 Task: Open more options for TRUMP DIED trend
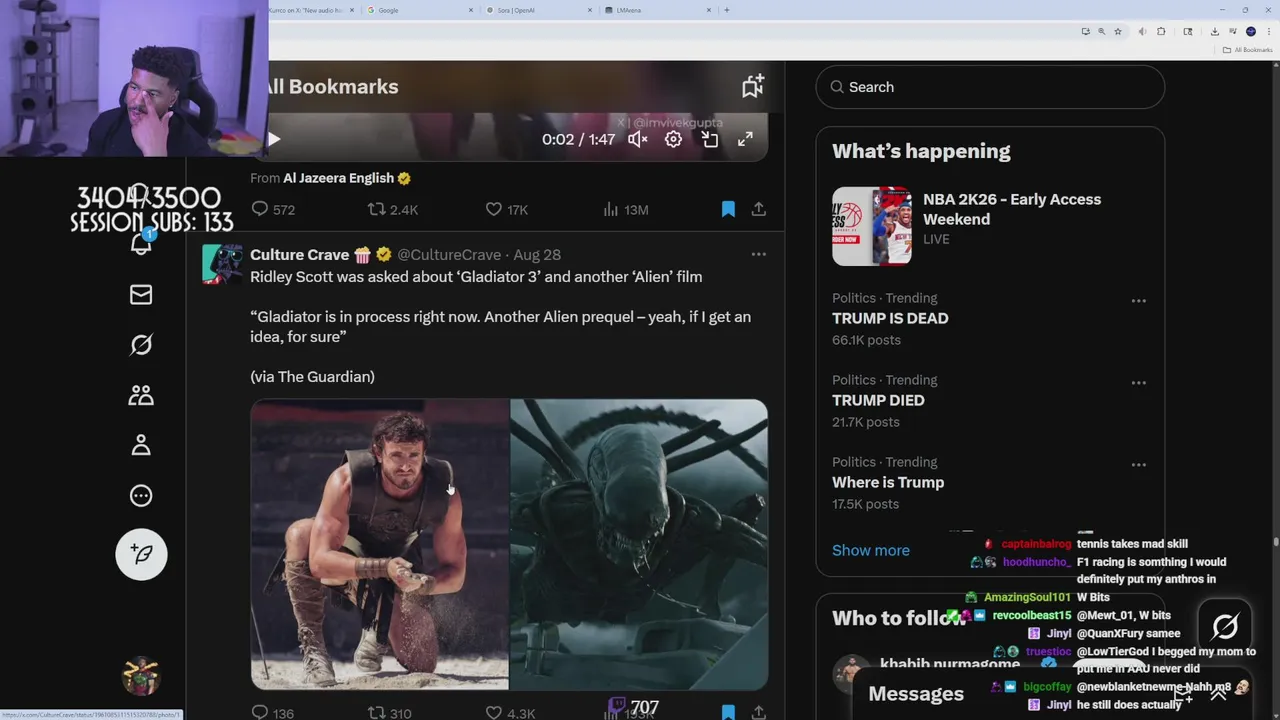click(x=1138, y=382)
